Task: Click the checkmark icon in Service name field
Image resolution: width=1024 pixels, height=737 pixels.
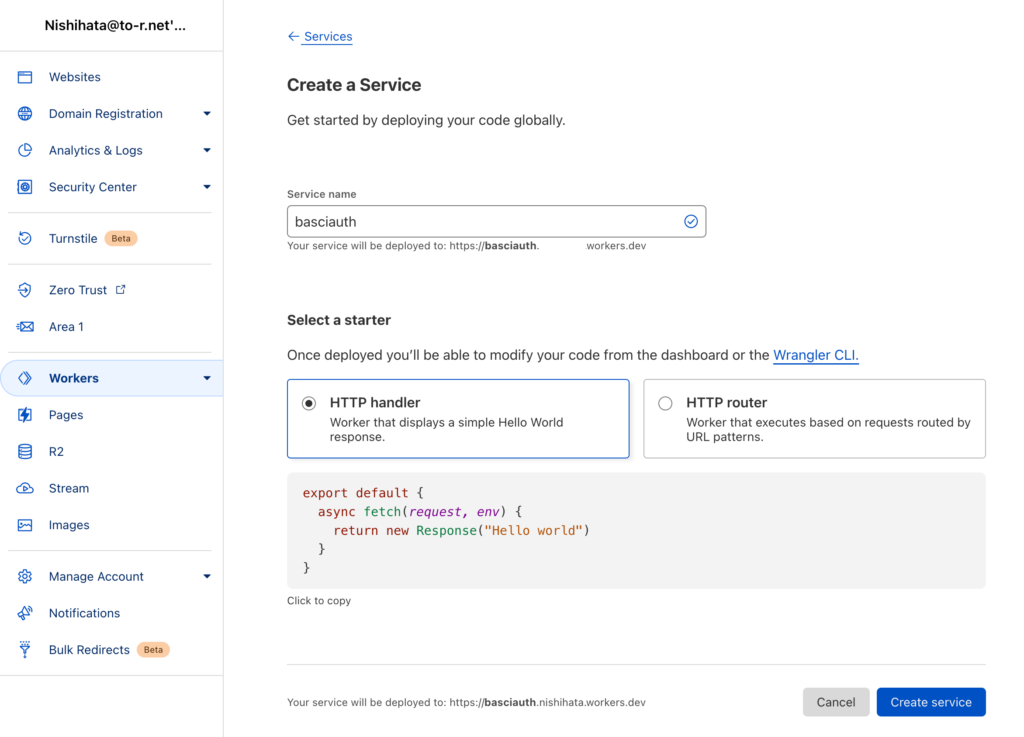Action: [691, 221]
